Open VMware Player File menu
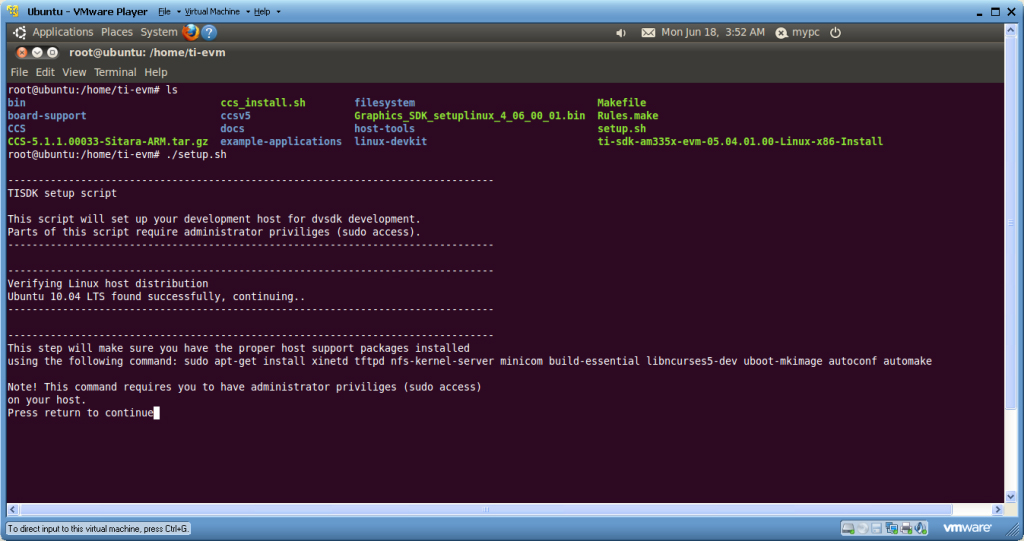This screenshot has width=1024, height=541. coord(165,12)
